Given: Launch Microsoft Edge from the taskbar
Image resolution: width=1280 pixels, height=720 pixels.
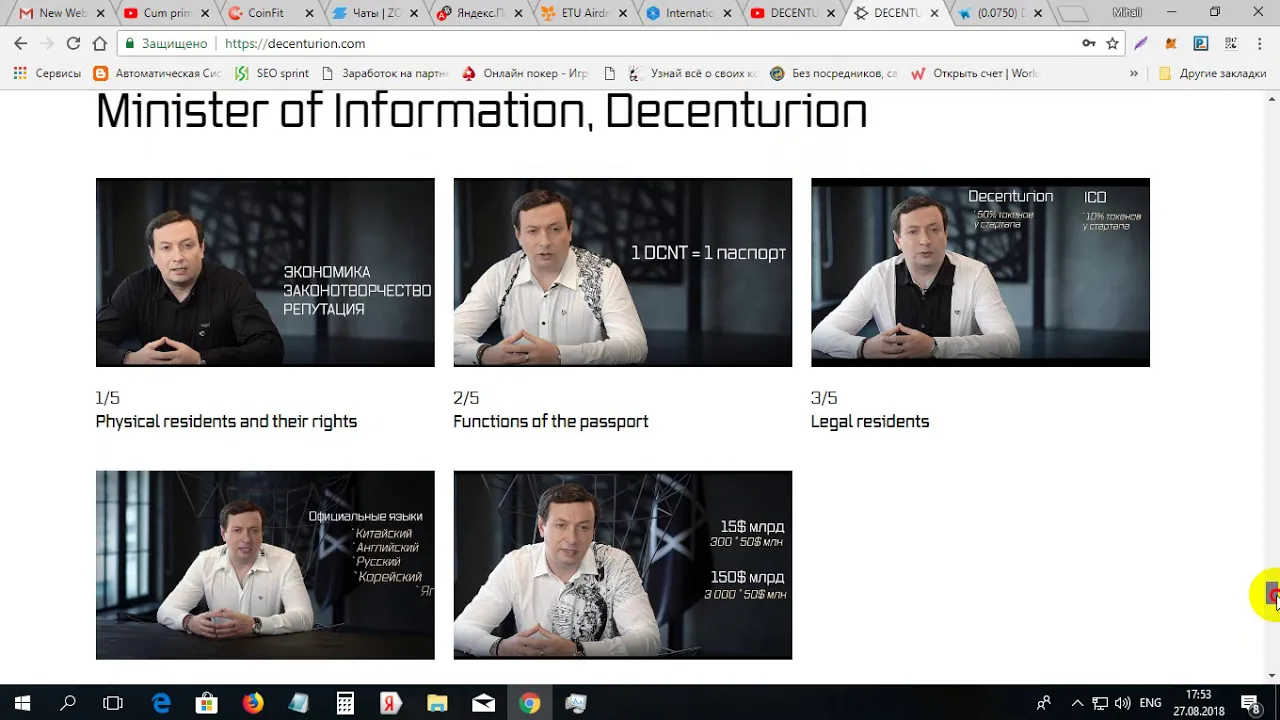Looking at the screenshot, I should (161, 703).
